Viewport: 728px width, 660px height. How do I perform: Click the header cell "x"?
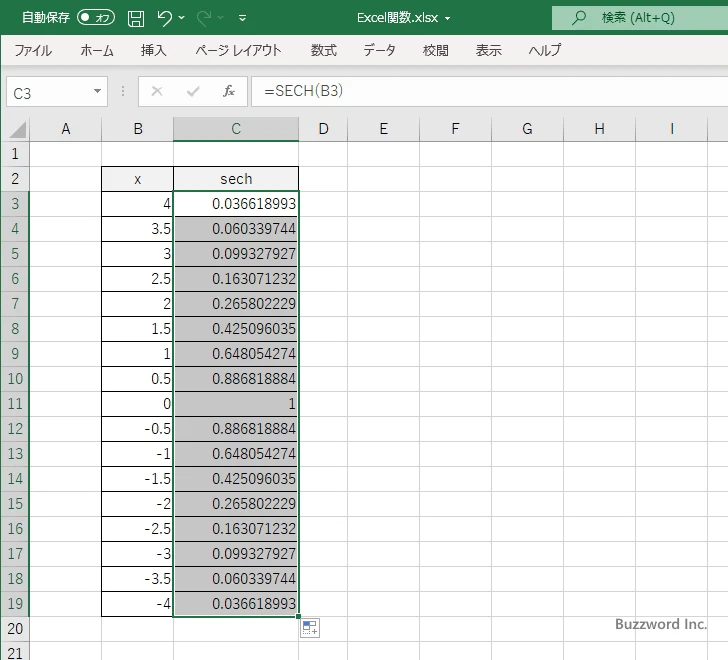(137, 179)
